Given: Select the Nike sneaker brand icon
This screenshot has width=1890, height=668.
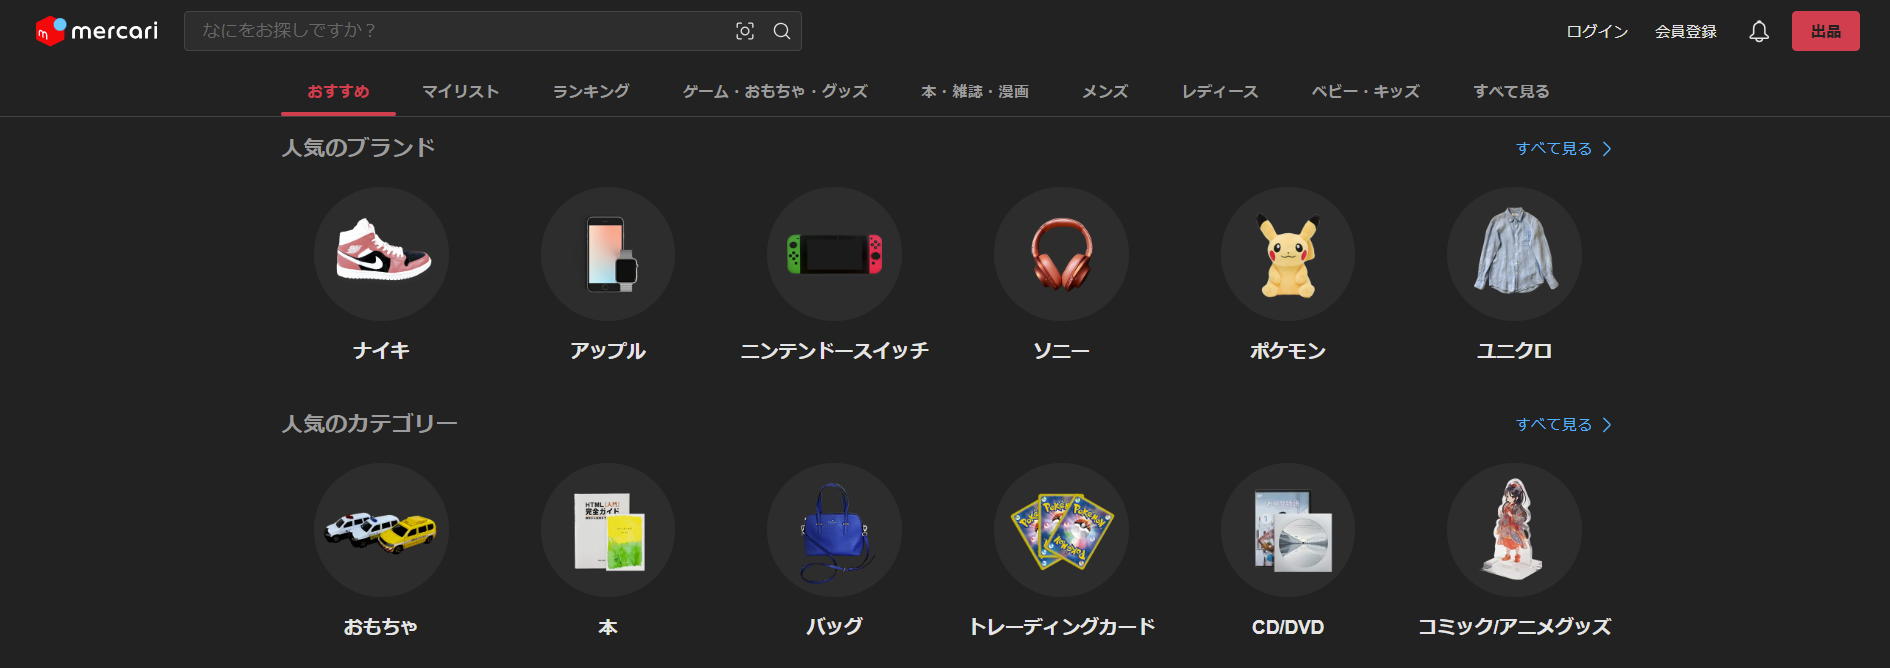Looking at the screenshot, I should (x=381, y=254).
